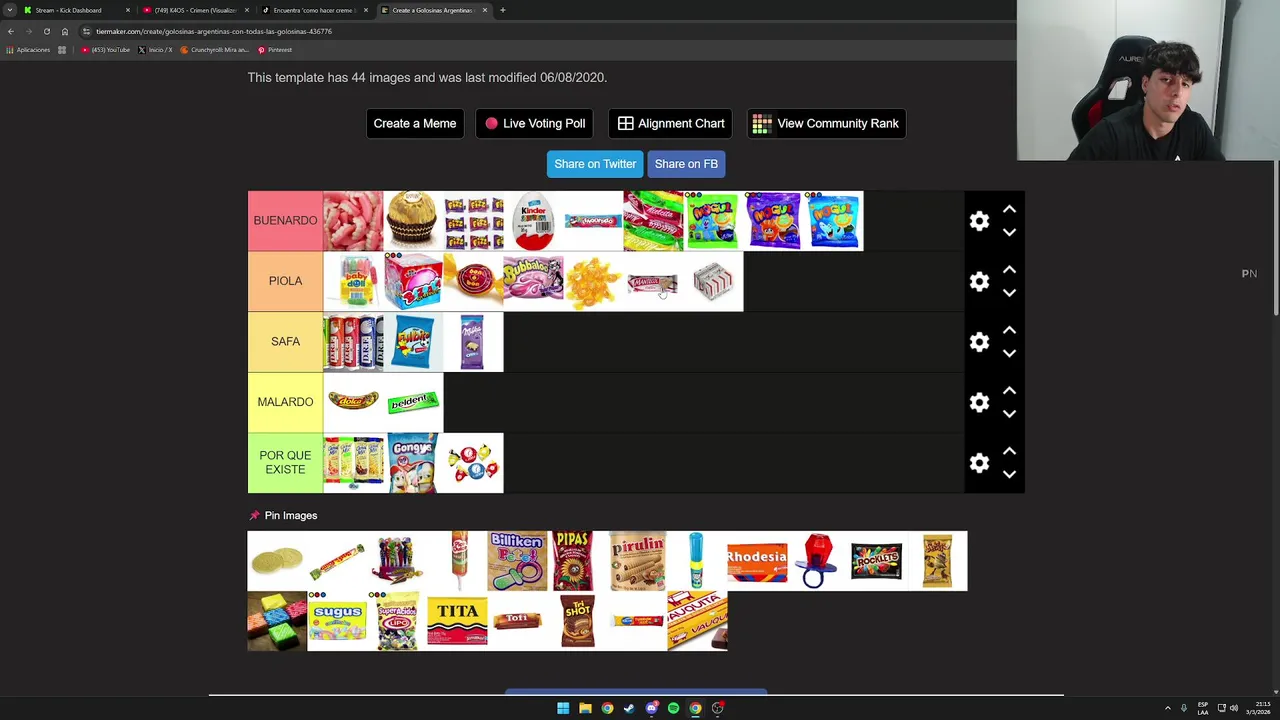Select the red ring pop image
Image resolution: width=1280 pixels, height=720 pixels.
tap(817, 561)
